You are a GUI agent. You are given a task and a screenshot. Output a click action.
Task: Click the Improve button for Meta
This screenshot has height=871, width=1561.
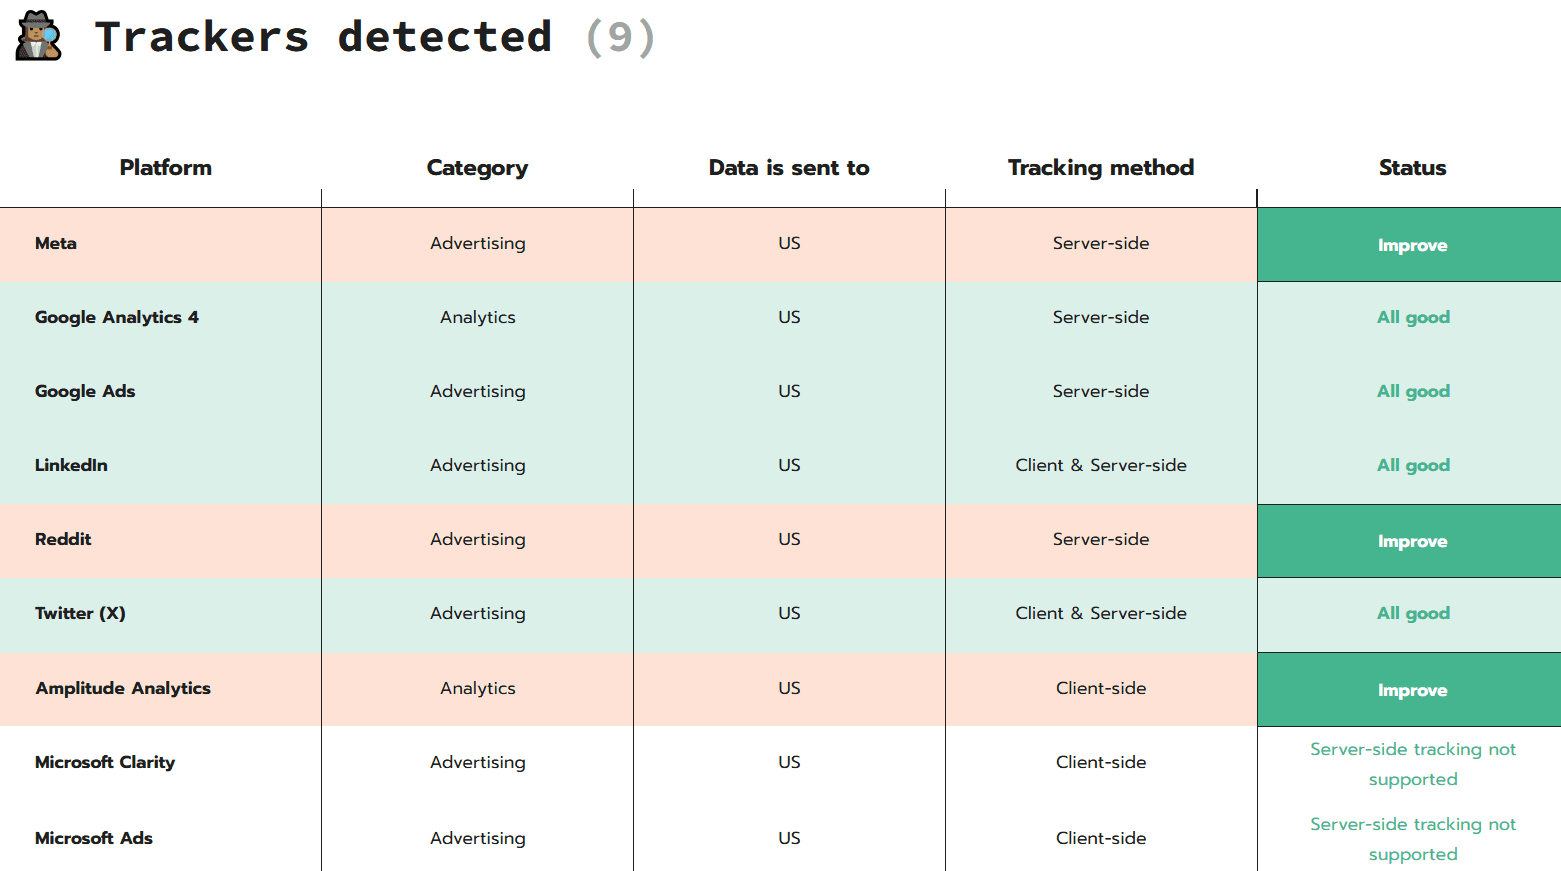1412,245
